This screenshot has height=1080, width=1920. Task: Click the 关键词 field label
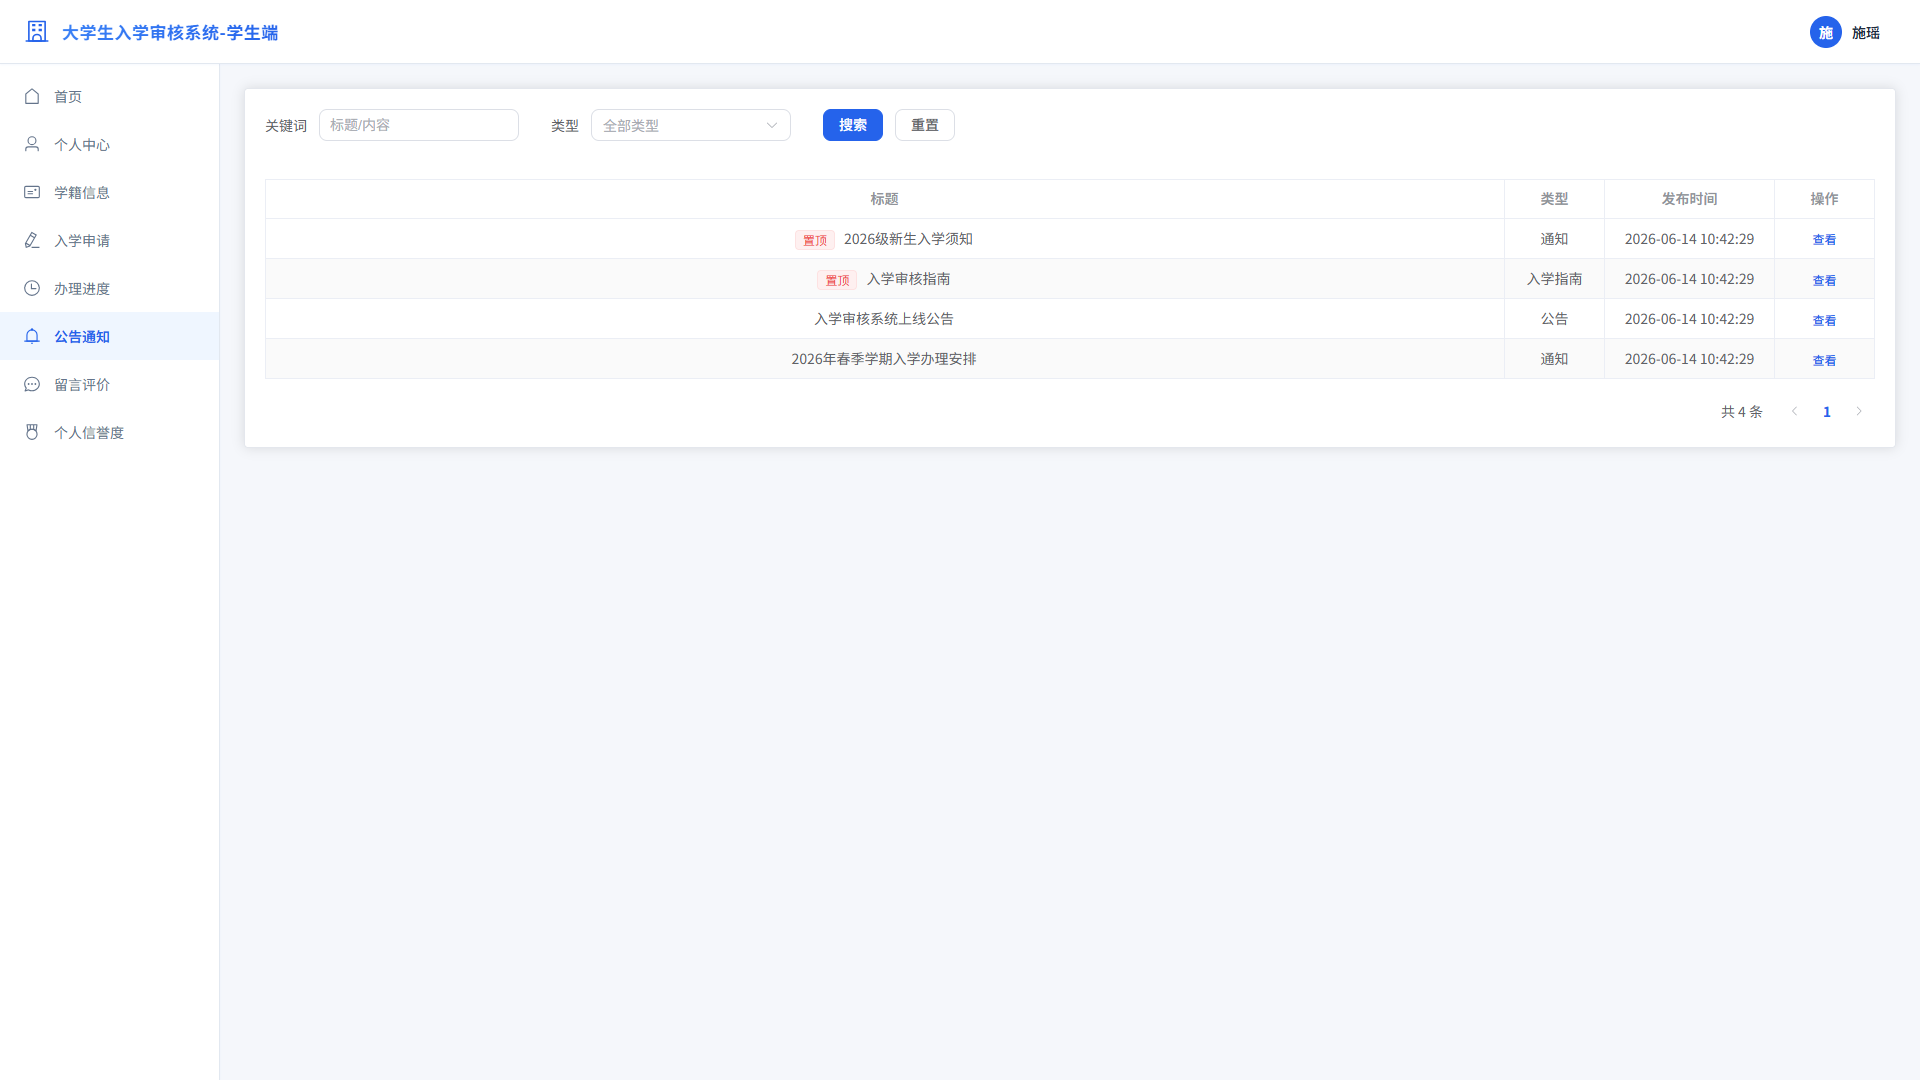click(x=286, y=126)
